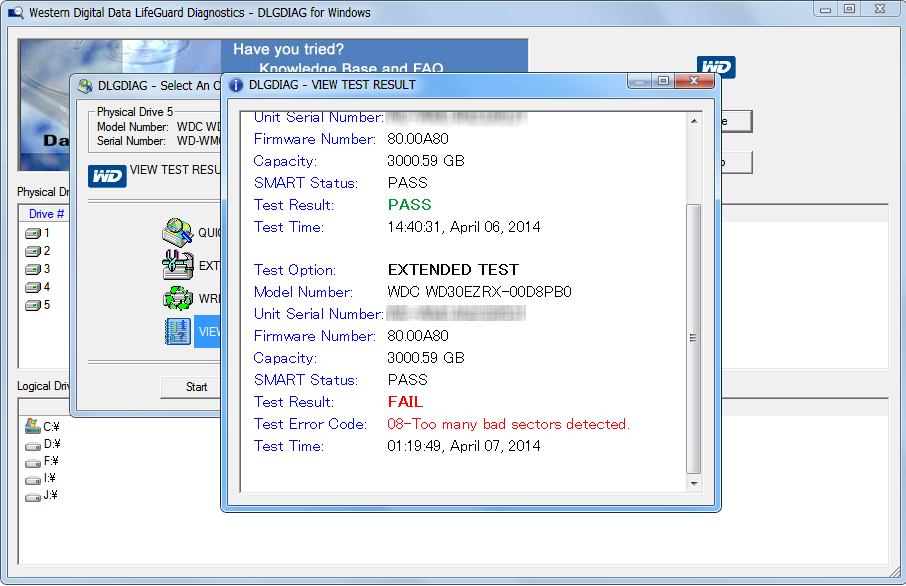Select physical drive 2 in the drive list
The image size is (906, 586).
[40, 251]
